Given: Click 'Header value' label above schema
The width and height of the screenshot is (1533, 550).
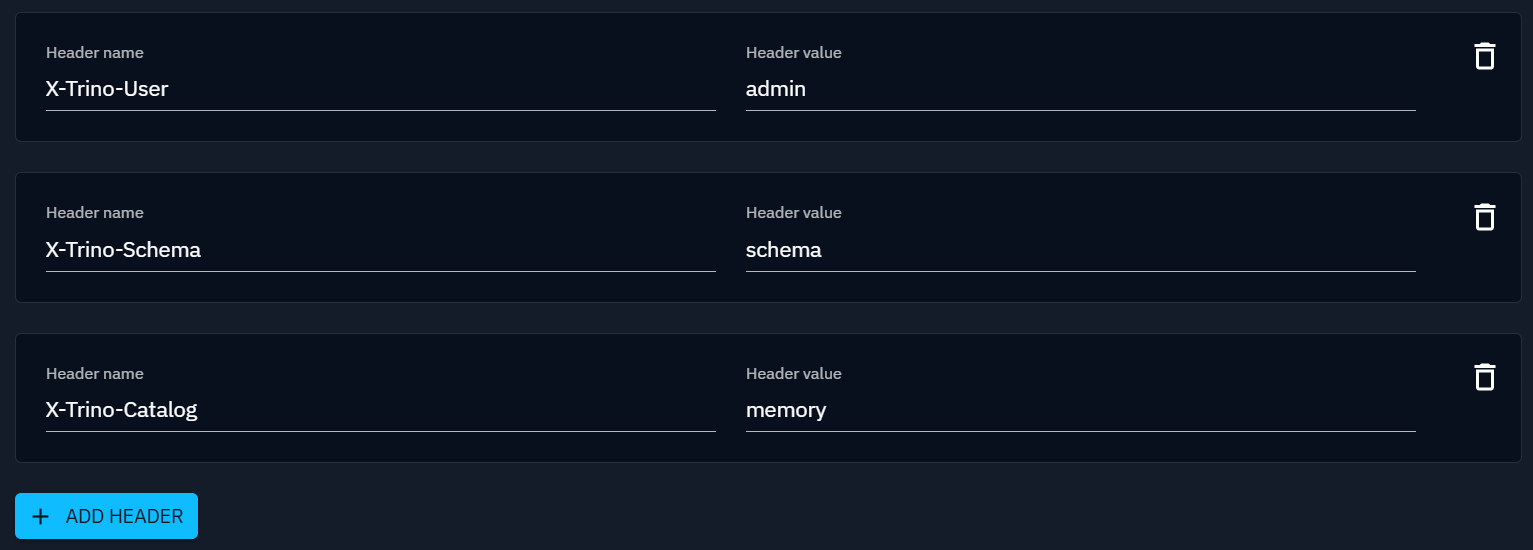Looking at the screenshot, I should [x=794, y=213].
